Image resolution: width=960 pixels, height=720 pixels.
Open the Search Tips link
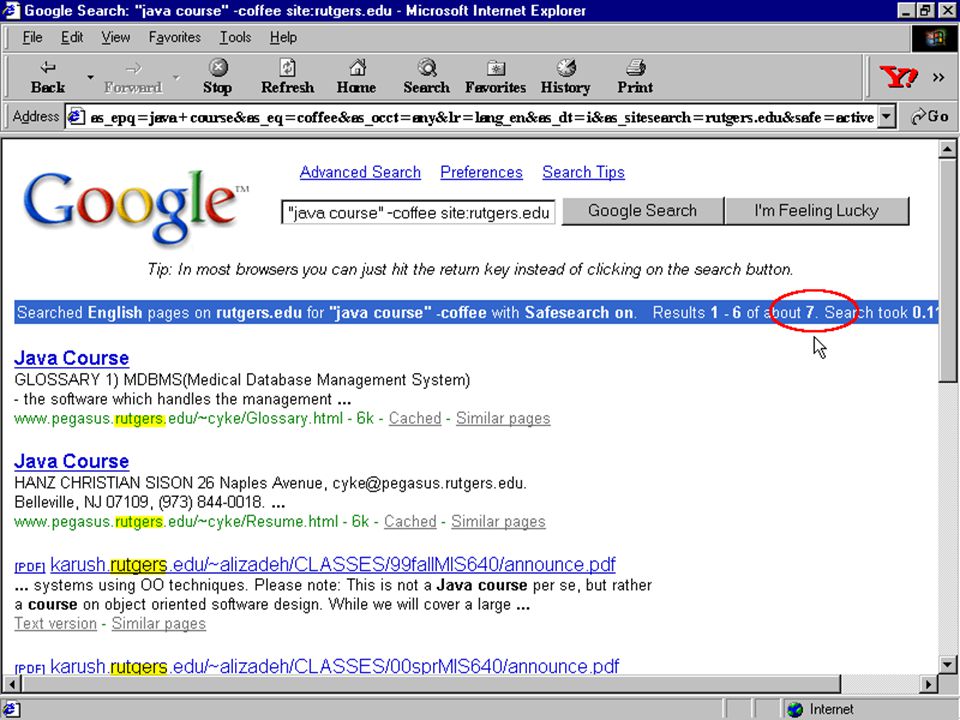point(583,172)
